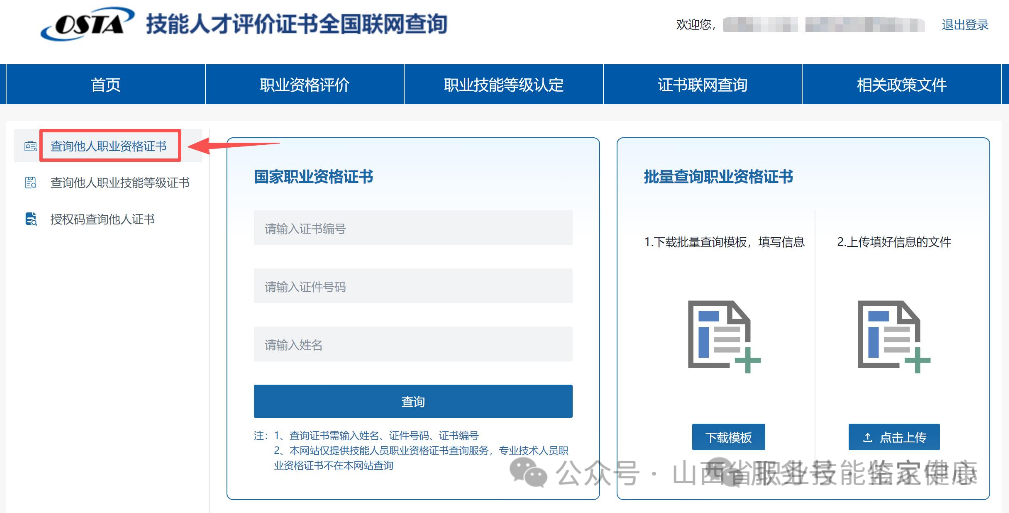The height and width of the screenshot is (513, 1009).
Task: Click the icon beside 授权码查询他人证书
Action: click(x=30, y=219)
